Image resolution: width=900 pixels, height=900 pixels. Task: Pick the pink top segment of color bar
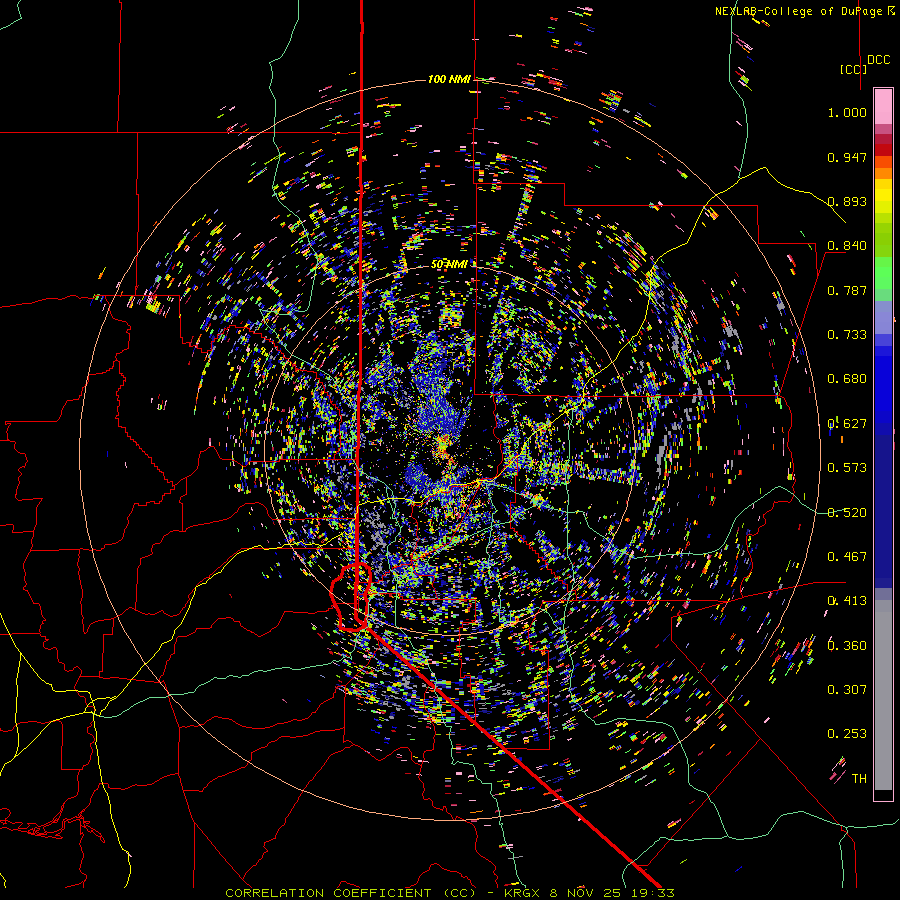pyautogui.click(x=883, y=106)
